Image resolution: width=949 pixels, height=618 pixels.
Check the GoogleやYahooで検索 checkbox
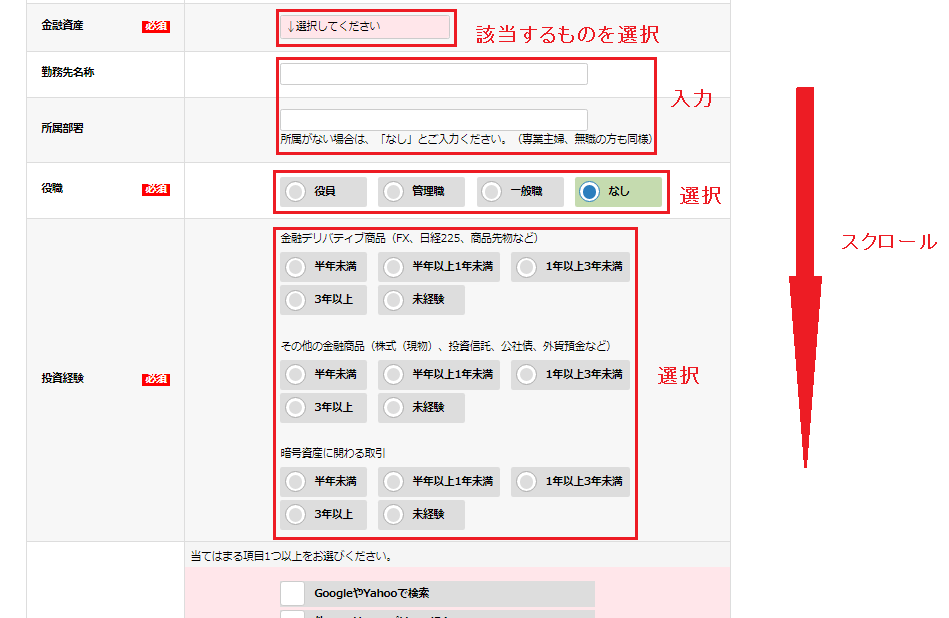click(293, 593)
